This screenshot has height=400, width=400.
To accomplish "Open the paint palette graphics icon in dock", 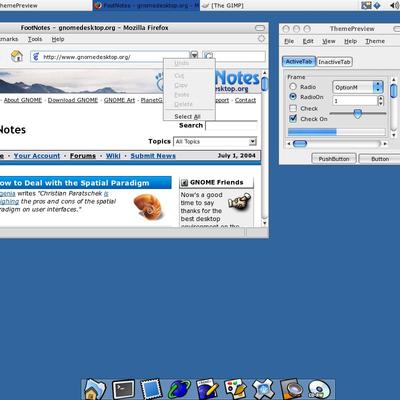I will pos(235,389).
